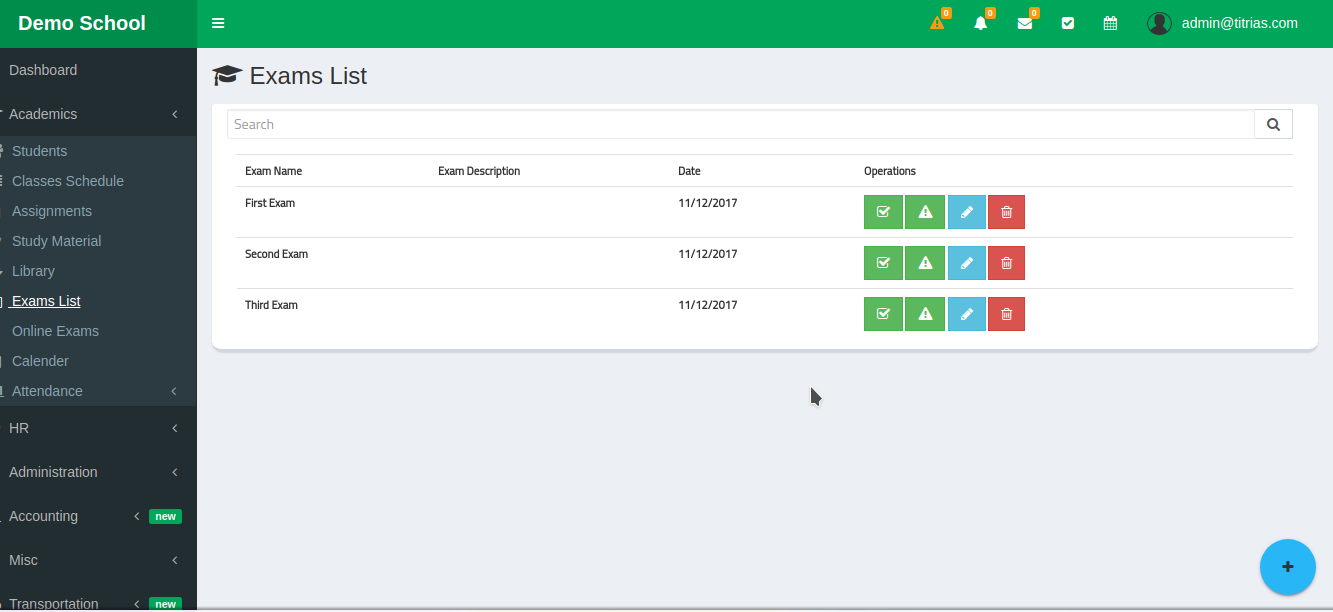Expand the Transportation sidebar section
This screenshot has width=1333, height=612.
coord(98,601)
